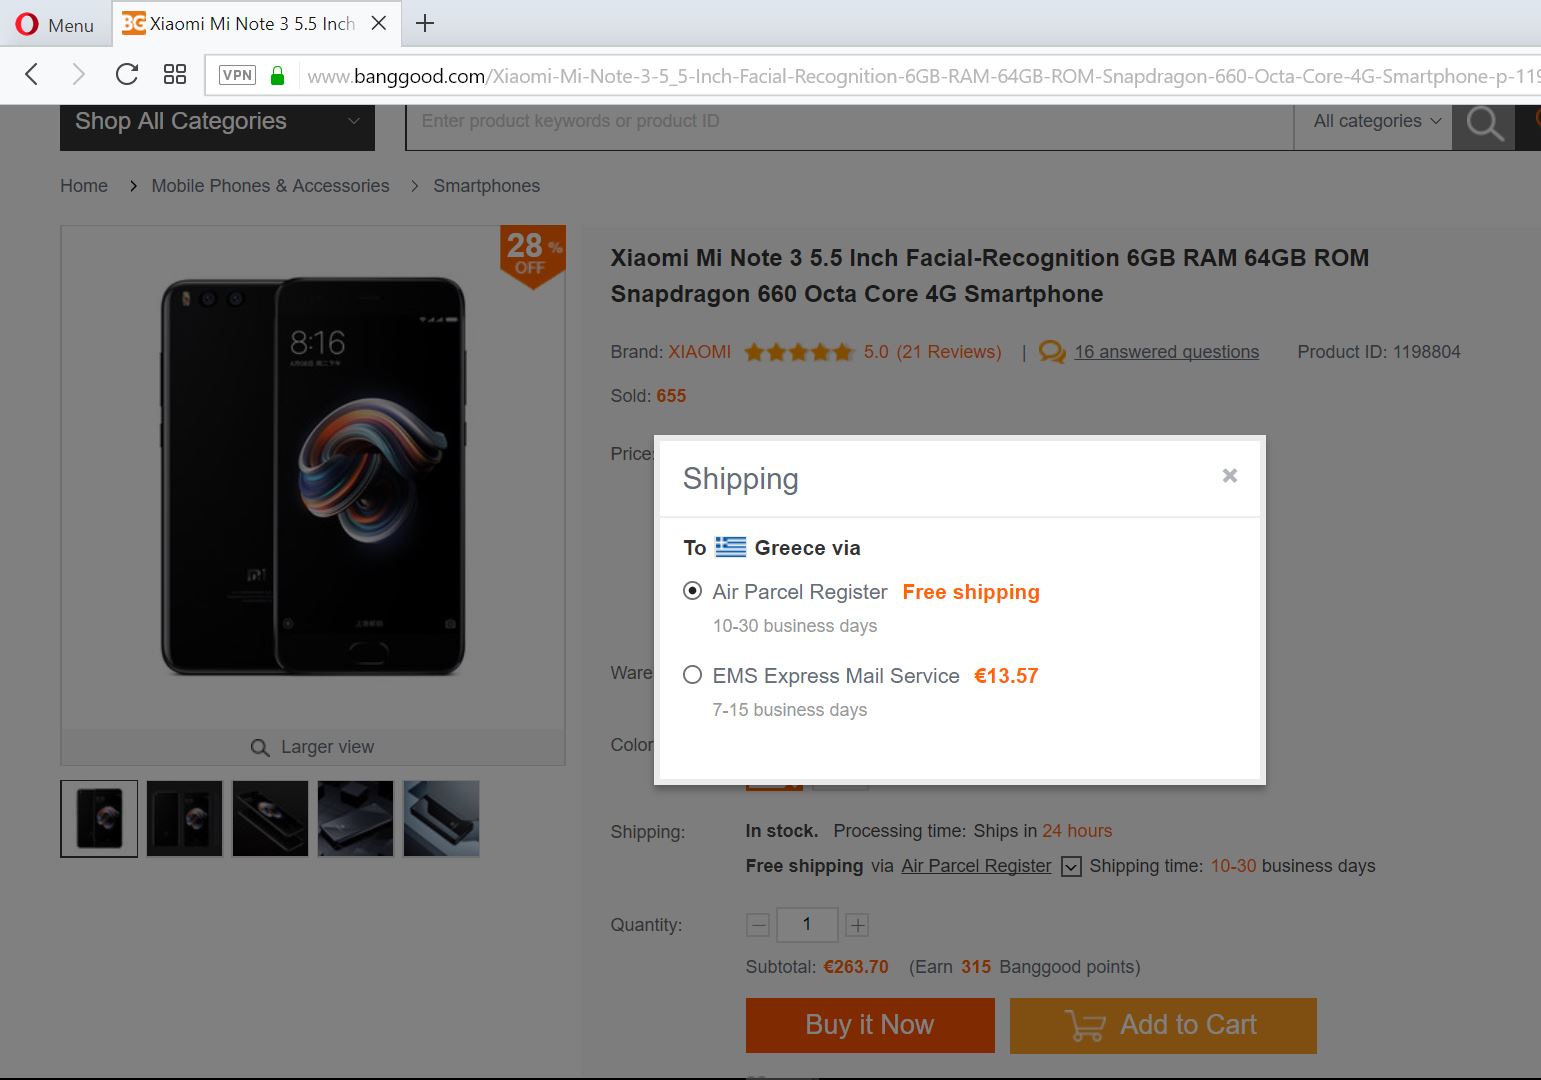The height and width of the screenshot is (1080, 1541).
Task: Open a new browser tab
Action: tap(425, 23)
